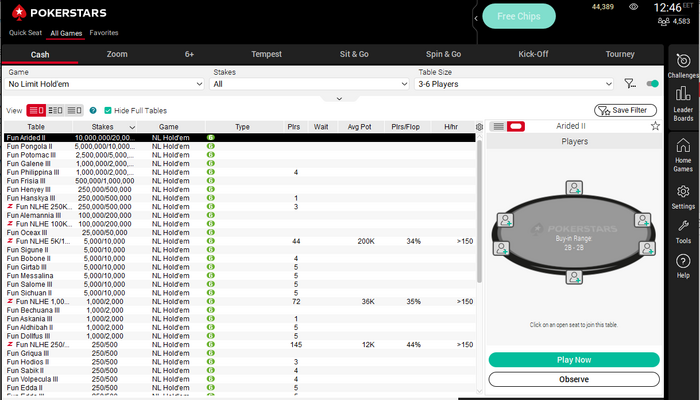
Task: Select the Fun Messalina table row
Action: click(240, 276)
